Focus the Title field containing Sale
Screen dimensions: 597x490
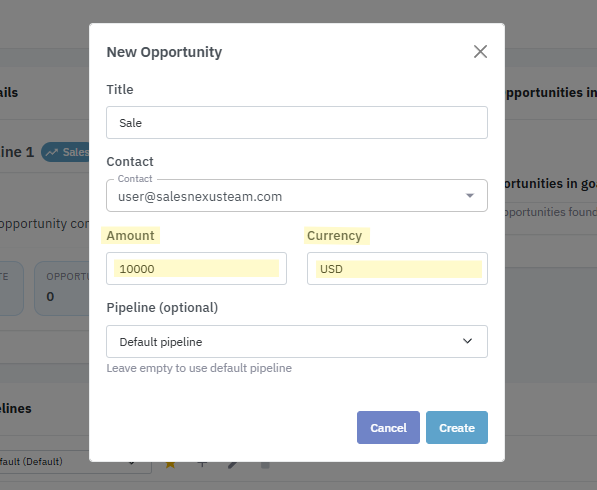click(297, 123)
